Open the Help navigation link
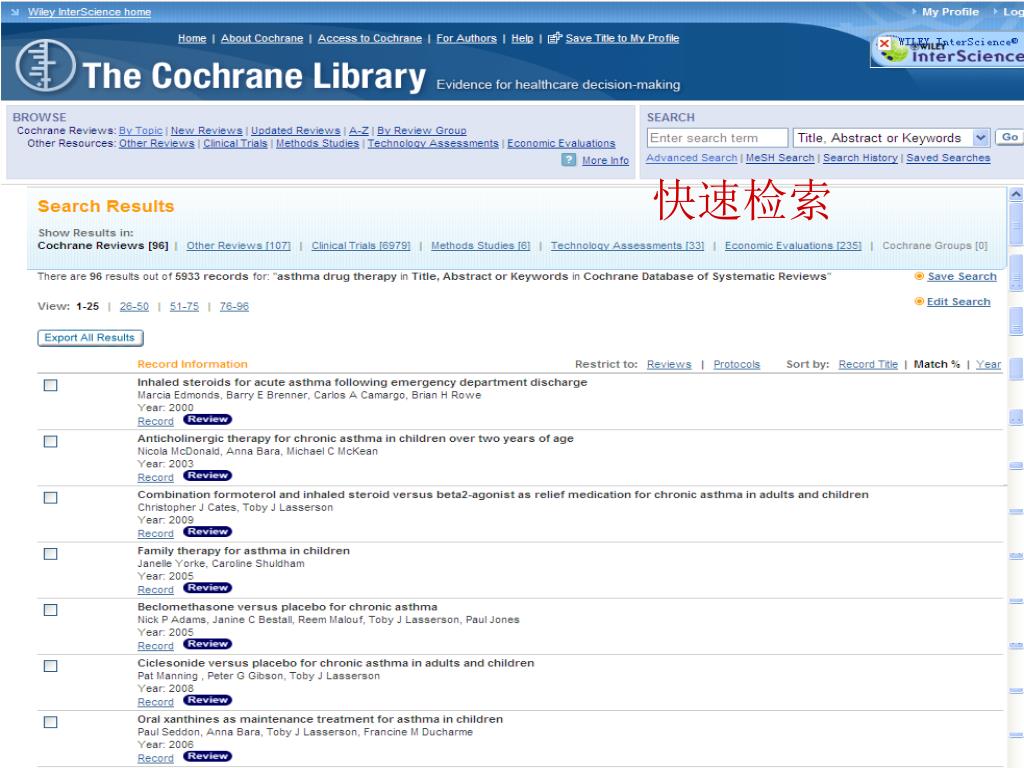The width and height of the screenshot is (1024, 768). click(522, 39)
